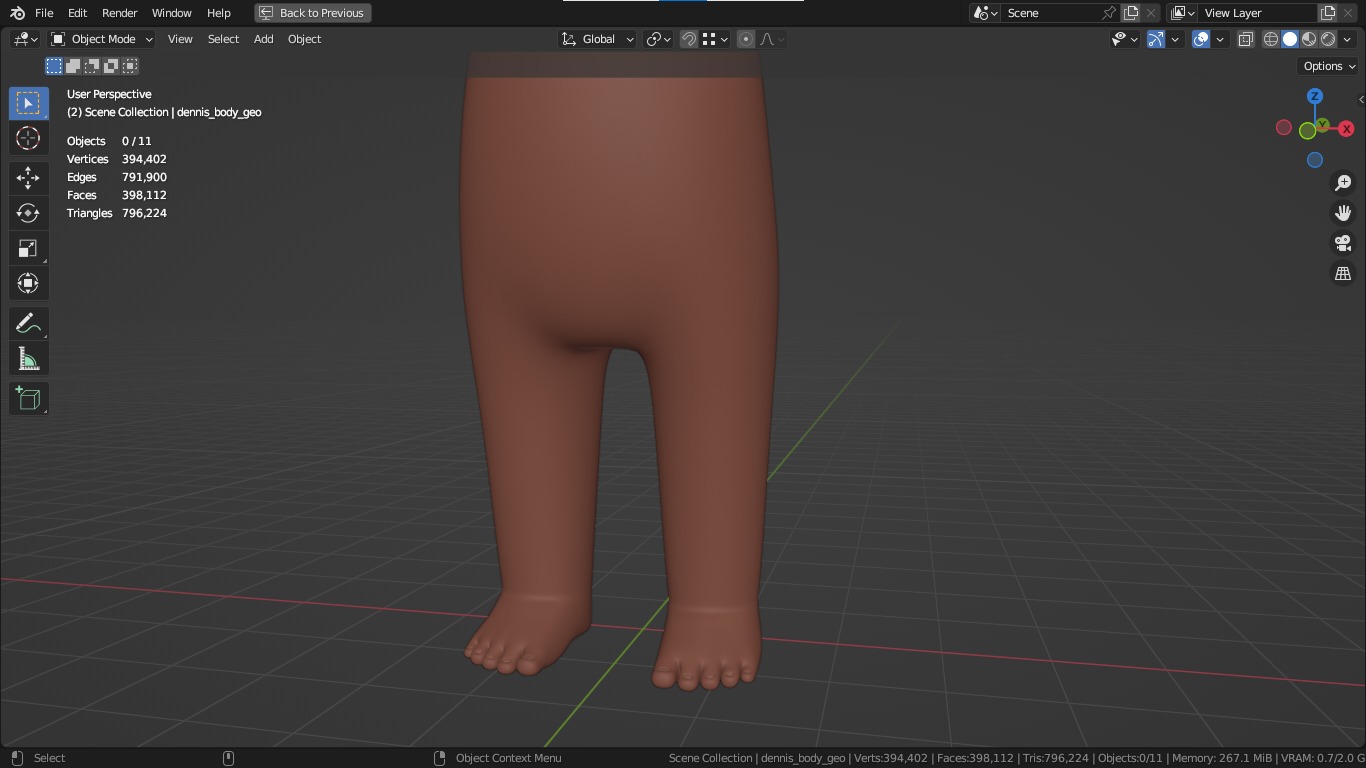This screenshot has height=768, width=1366.
Task: Set selection mode to Invert
Action: pos(111,66)
